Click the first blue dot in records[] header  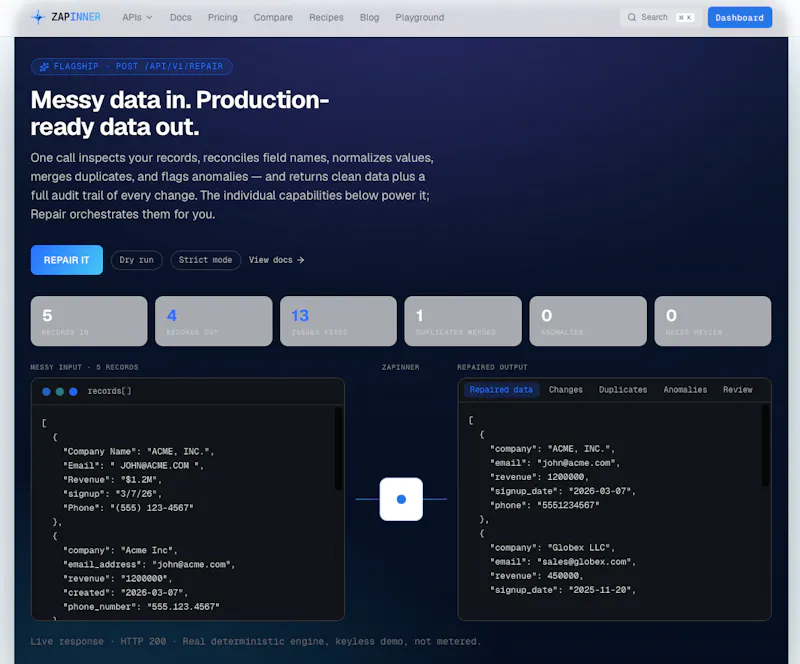(46, 391)
